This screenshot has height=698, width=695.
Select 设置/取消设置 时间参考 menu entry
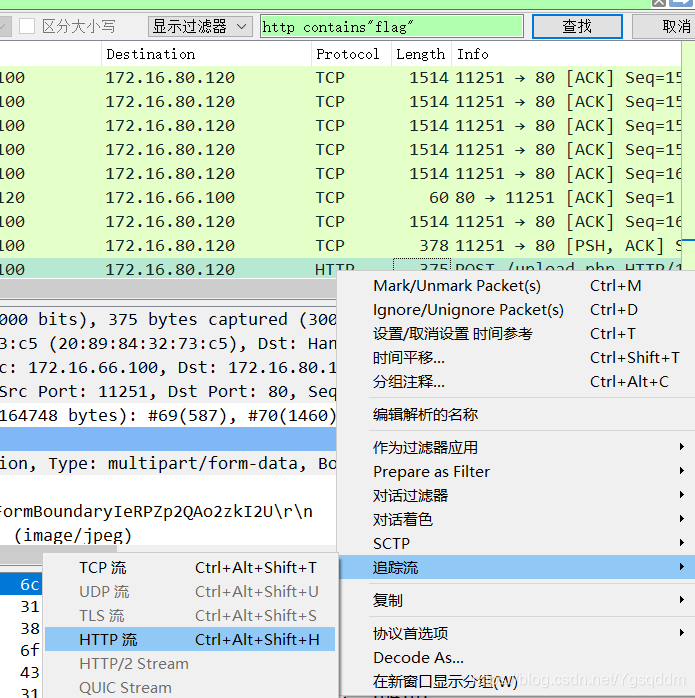(x=516, y=334)
